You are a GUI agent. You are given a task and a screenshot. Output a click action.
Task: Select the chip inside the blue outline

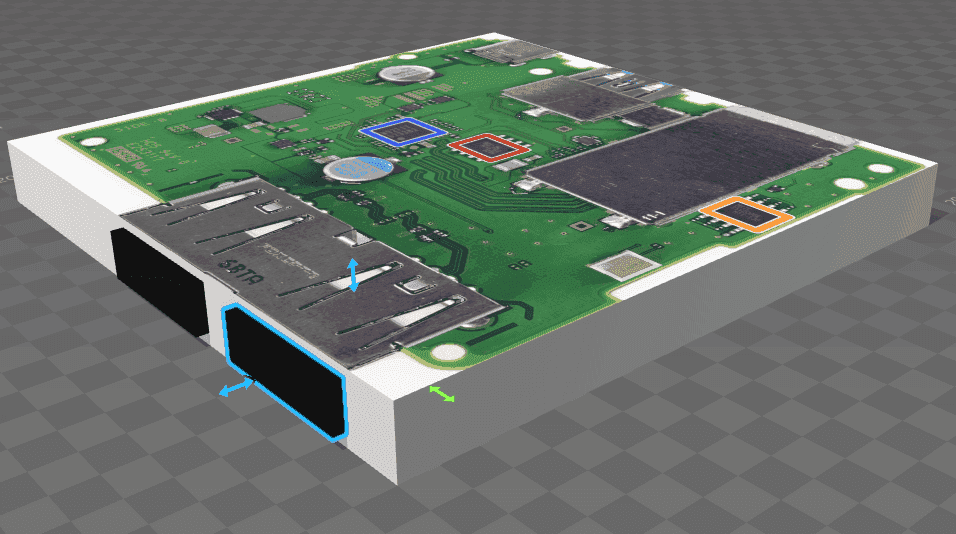(402, 132)
